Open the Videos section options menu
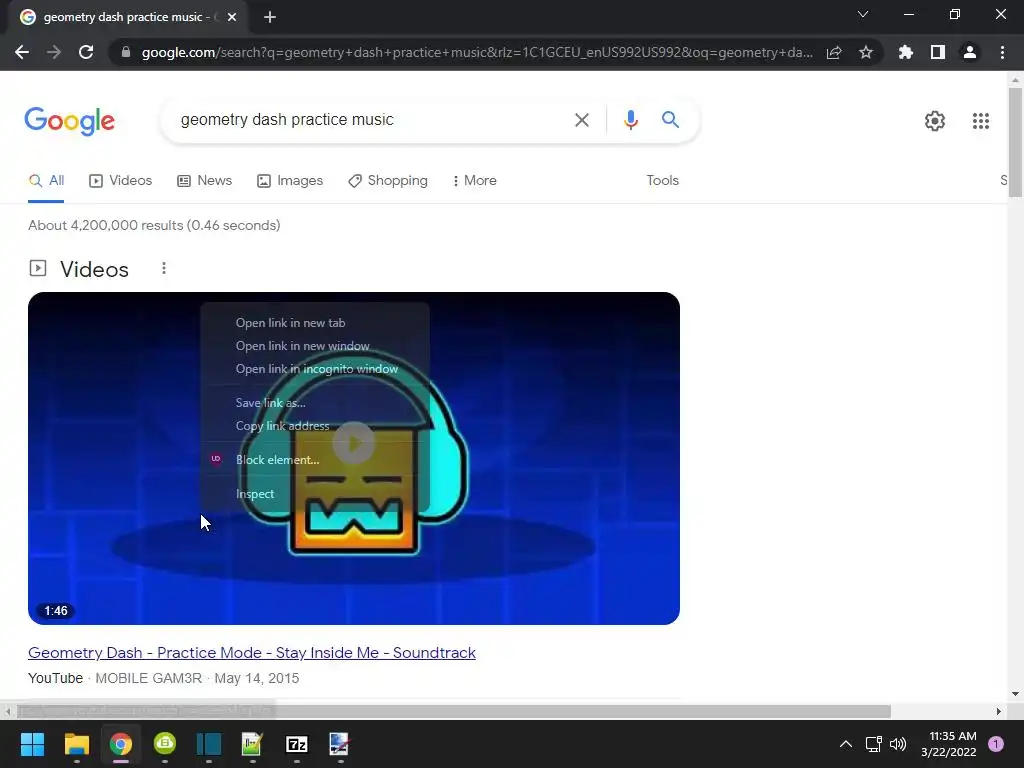This screenshot has height=768, width=1024. (x=164, y=268)
